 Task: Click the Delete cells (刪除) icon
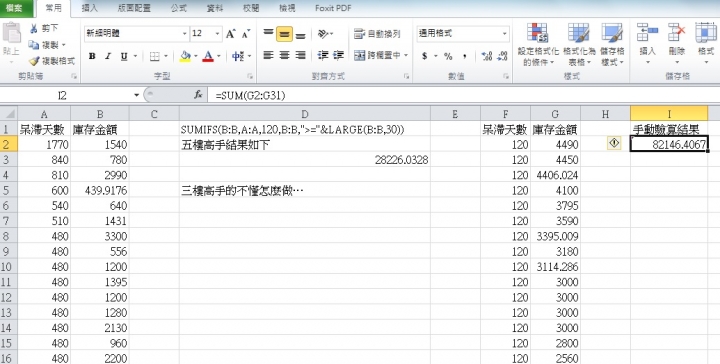pos(677,34)
